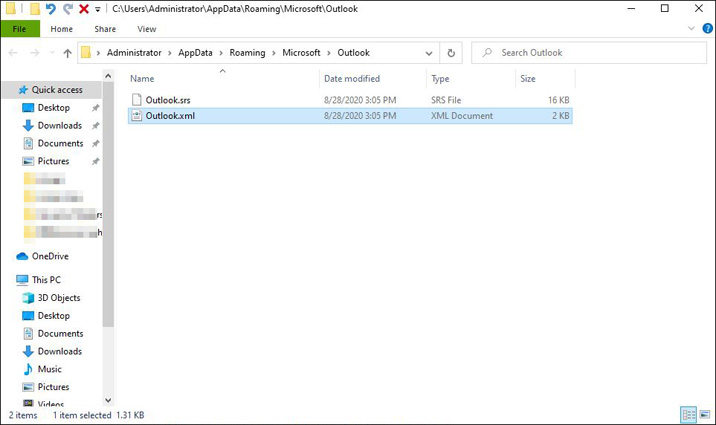716x425 pixels.
Task: Click the Administrator breadcrumb
Action: click(x=134, y=52)
